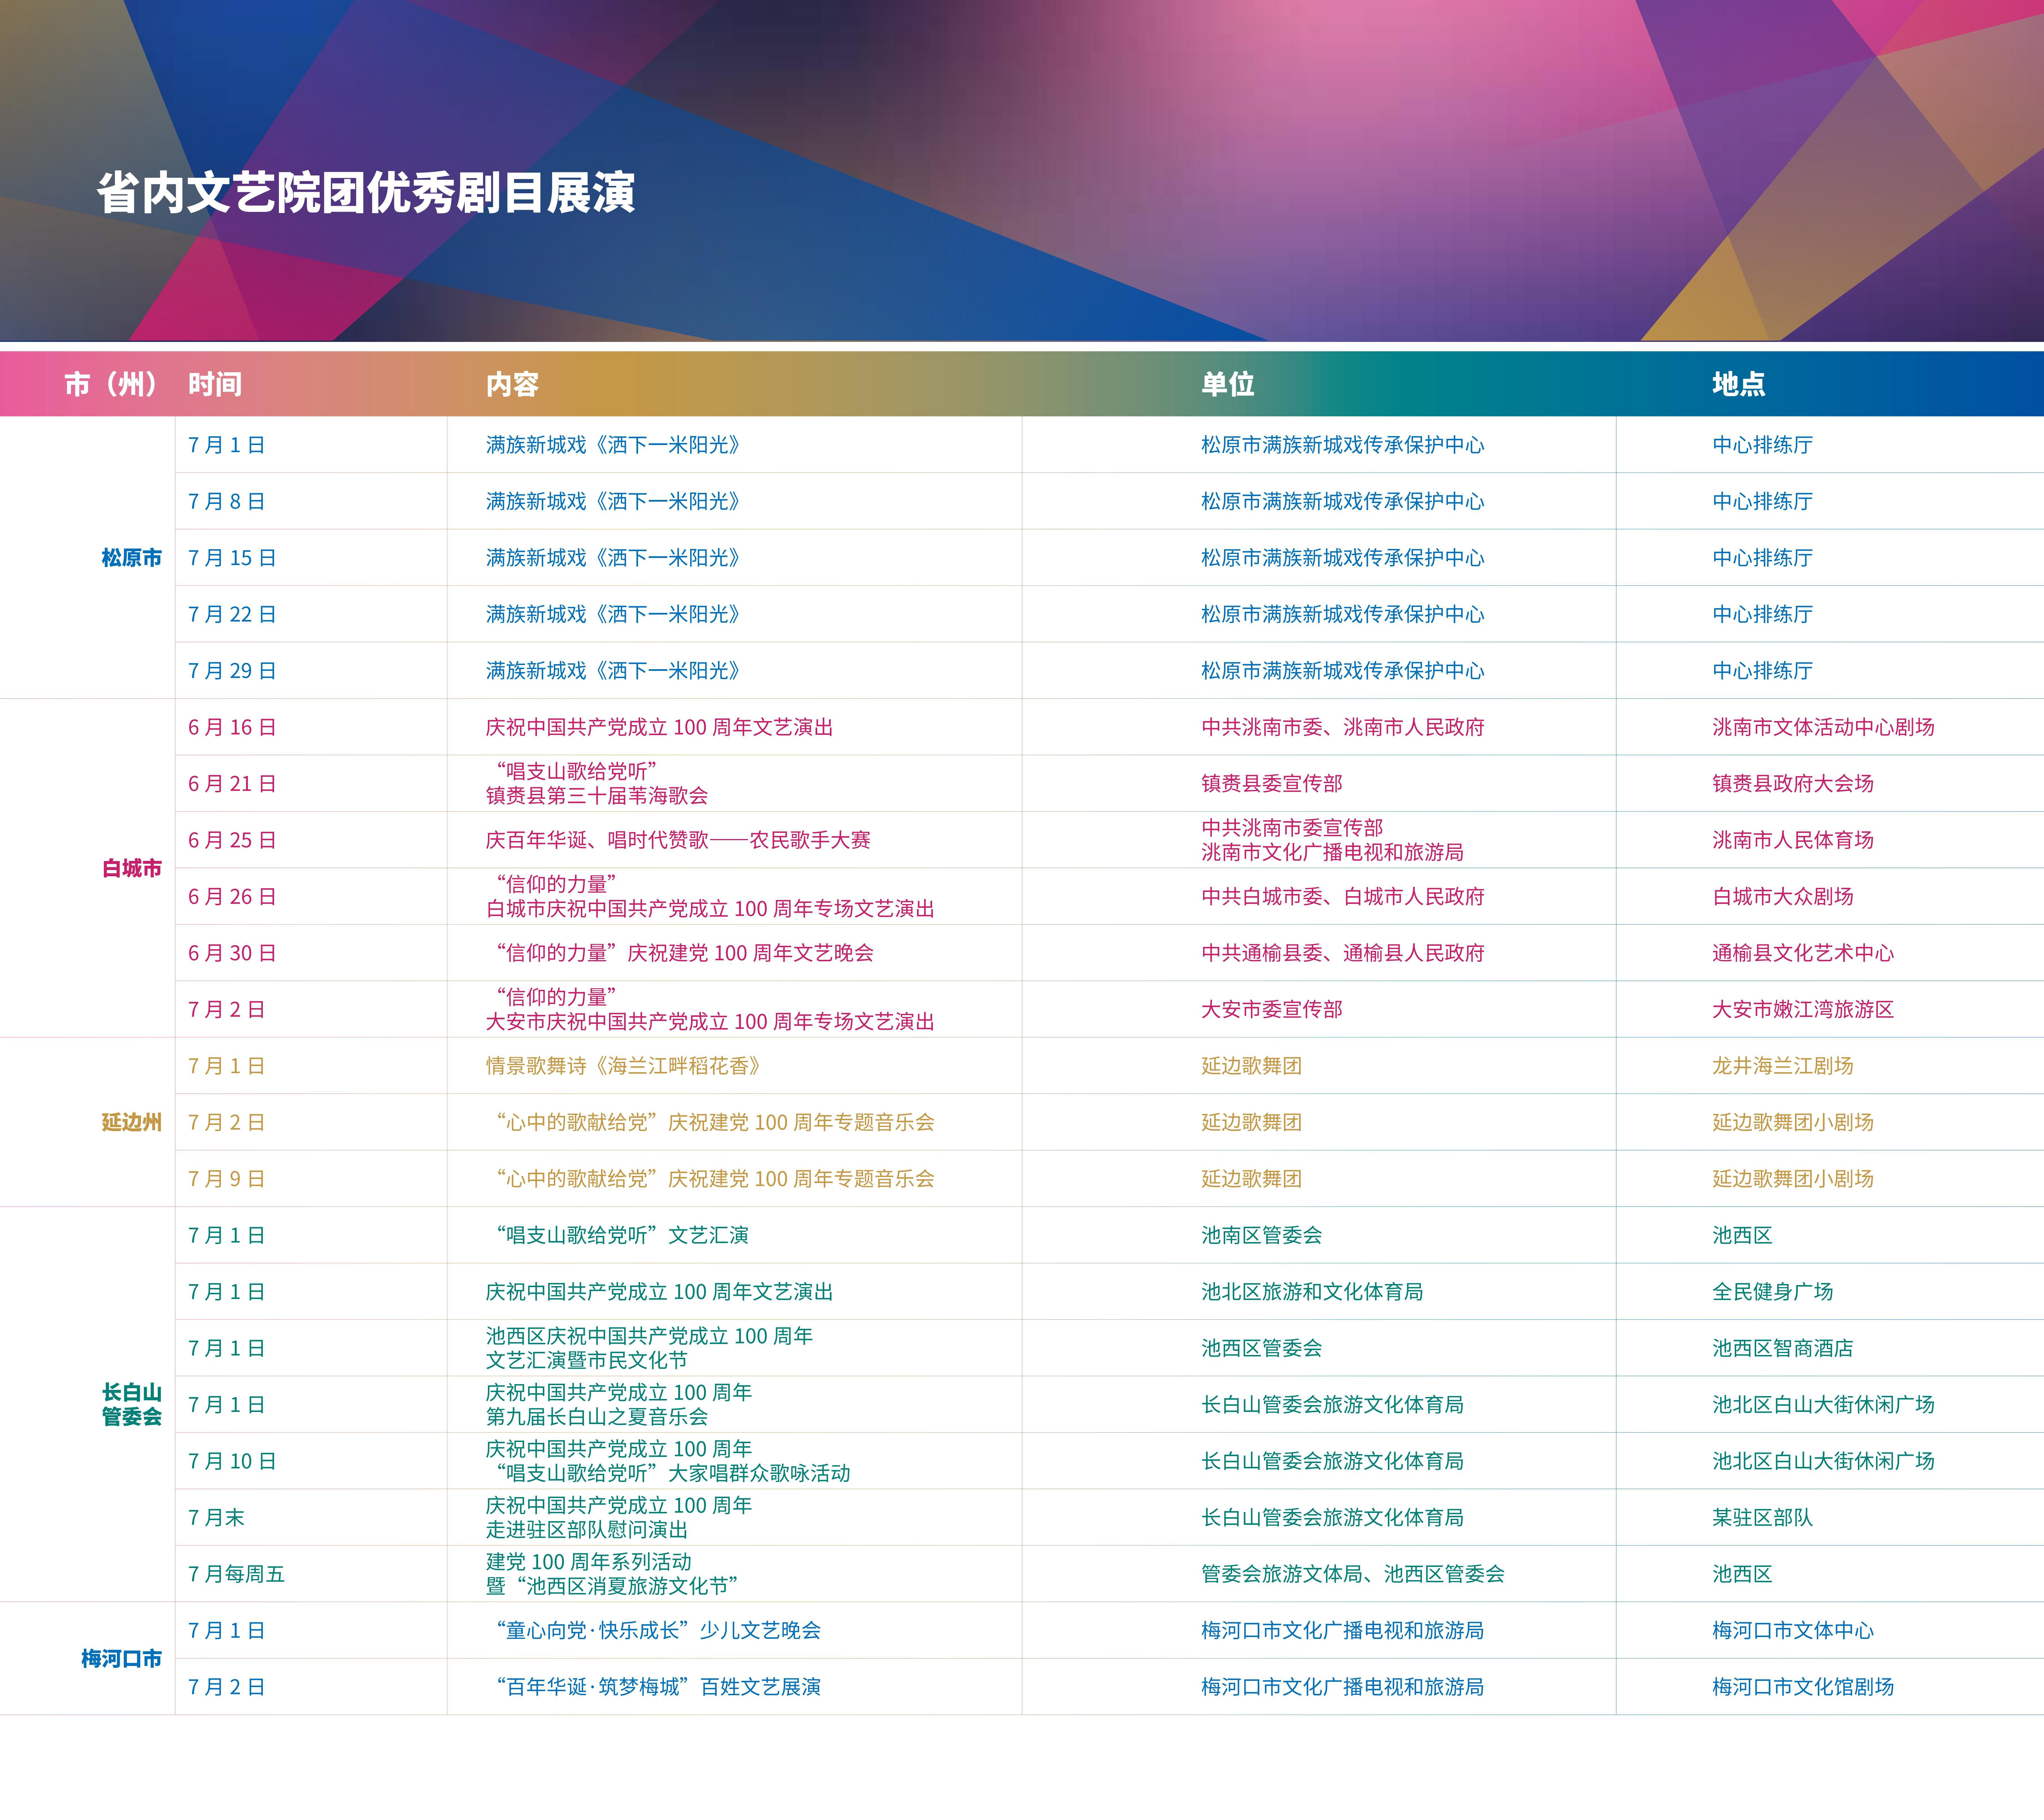Select the 时间 column header
Screen dimensions: 2044x1820
coord(215,384)
